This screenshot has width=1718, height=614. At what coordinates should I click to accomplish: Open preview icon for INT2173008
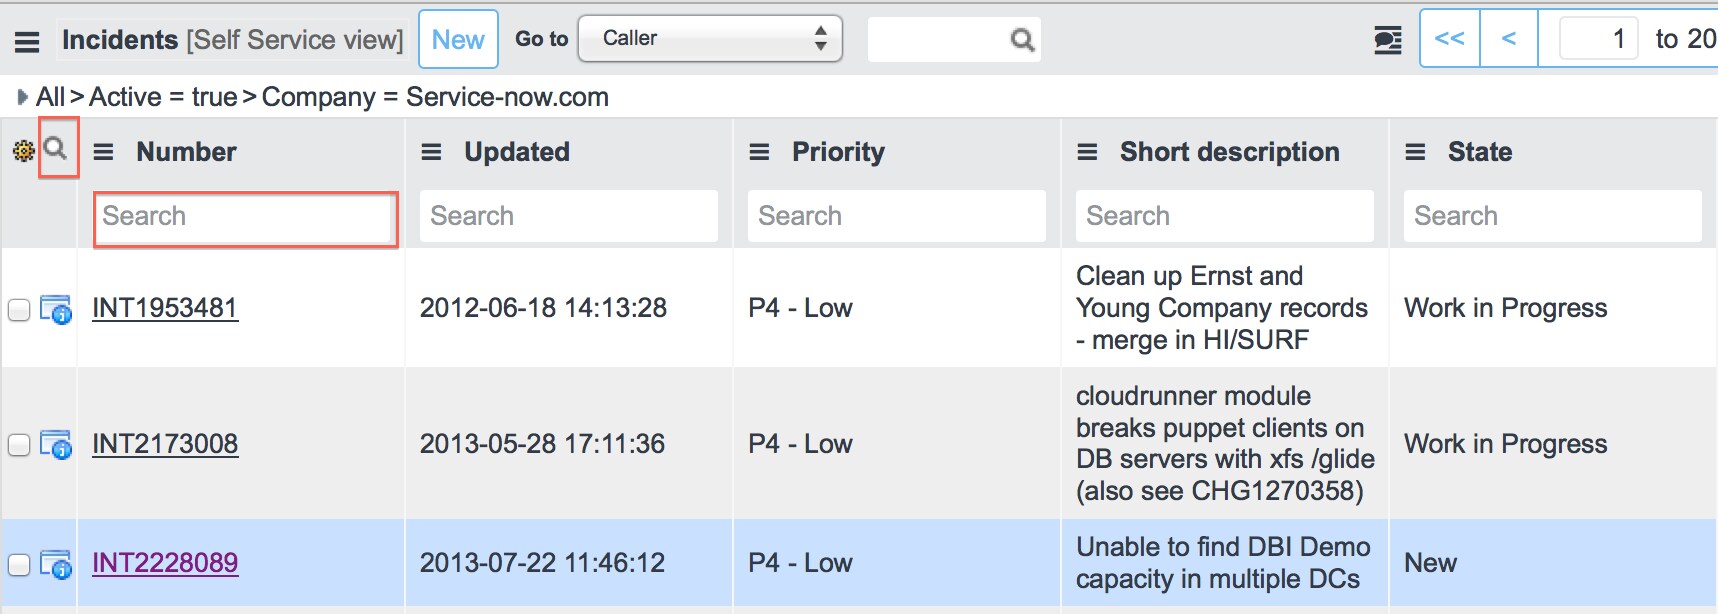pos(56,445)
